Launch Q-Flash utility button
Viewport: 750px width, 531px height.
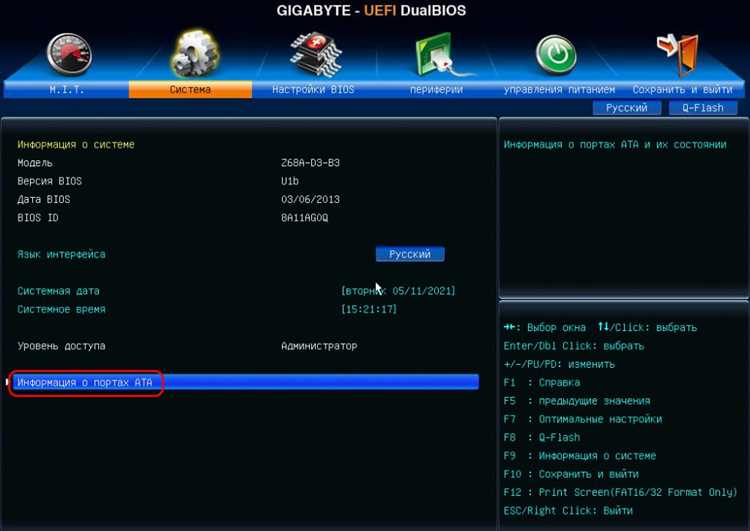pos(703,108)
